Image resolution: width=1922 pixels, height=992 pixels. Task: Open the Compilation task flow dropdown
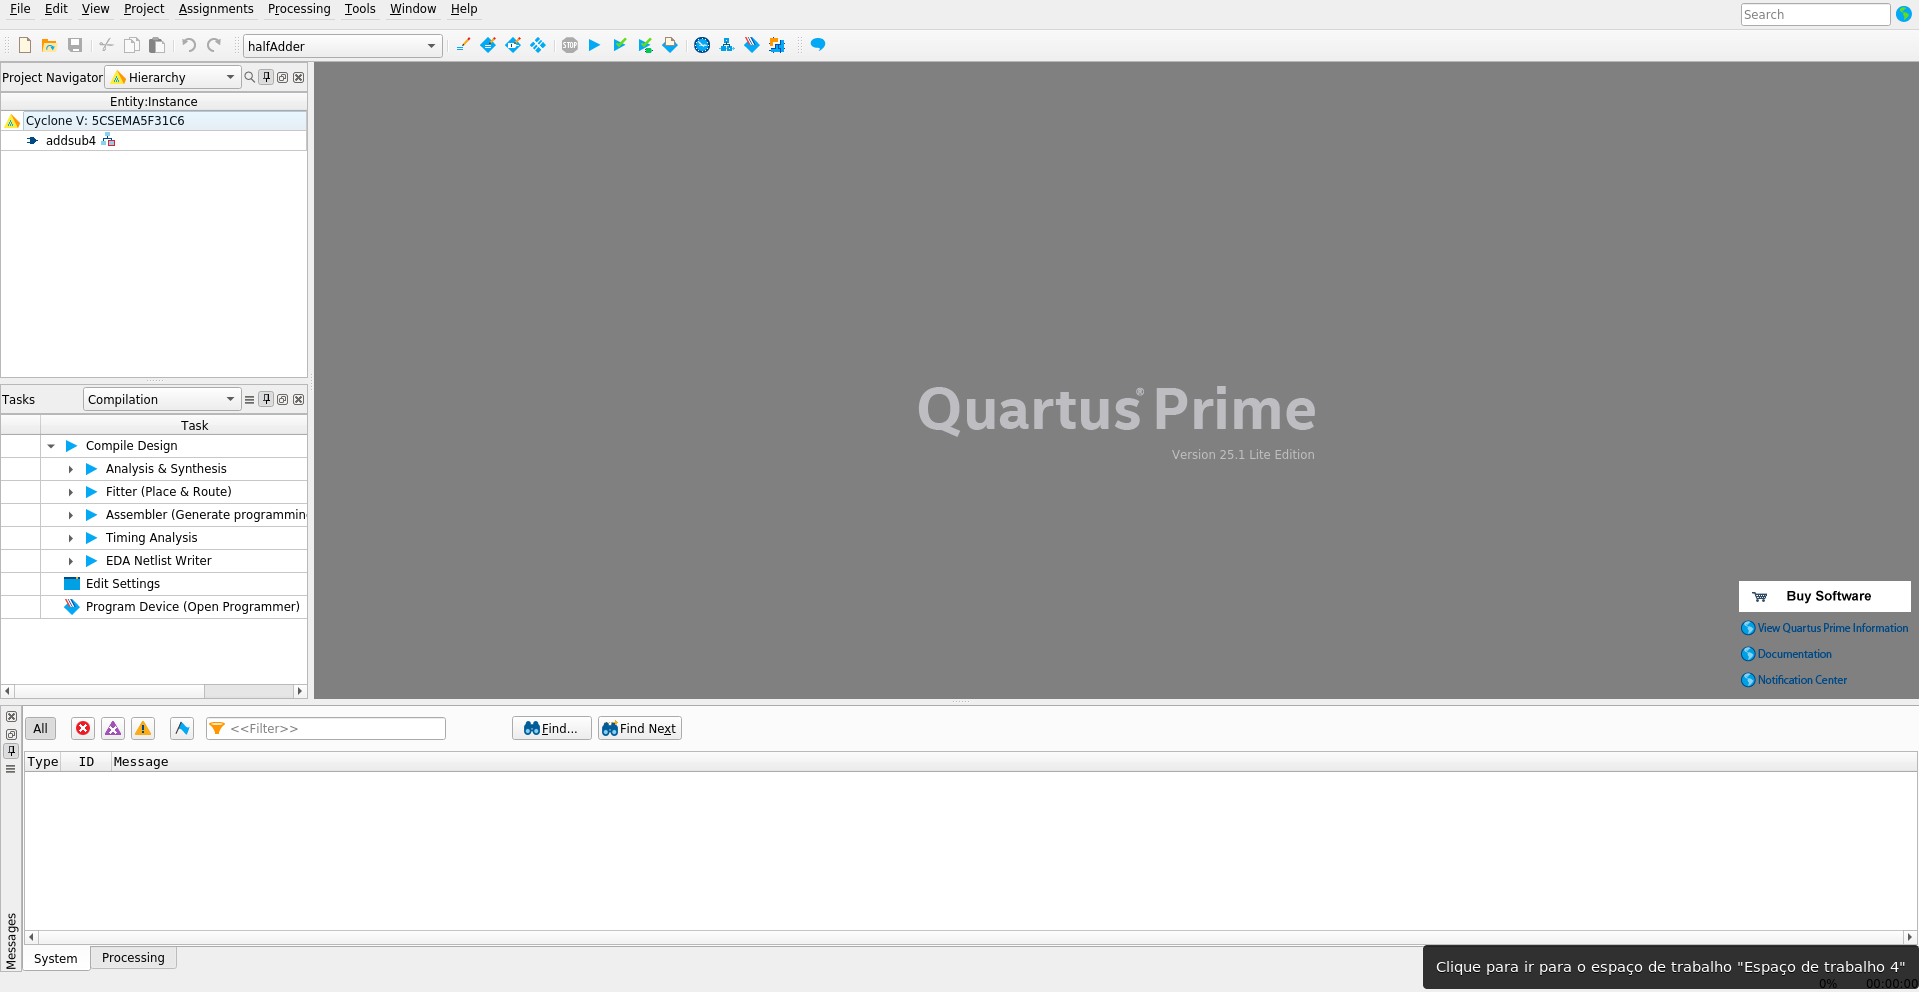pos(162,399)
